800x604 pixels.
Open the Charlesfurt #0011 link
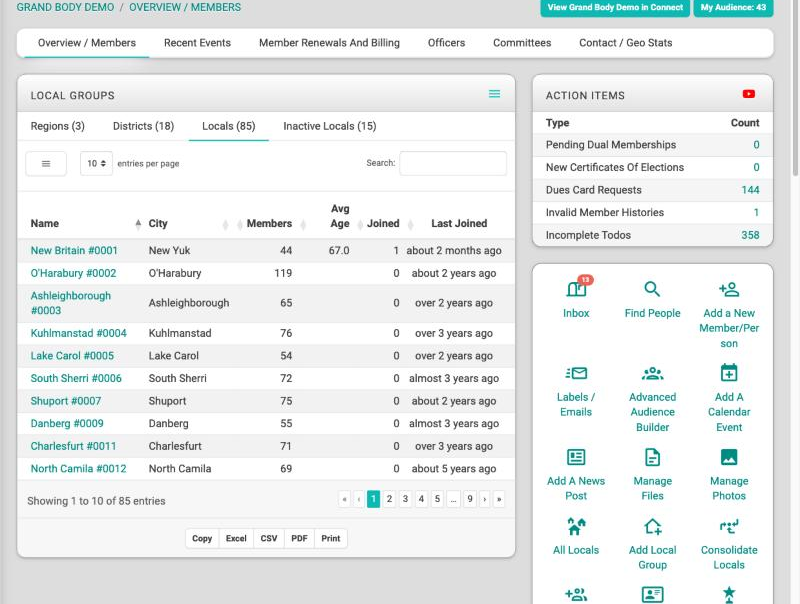pos(73,446)
